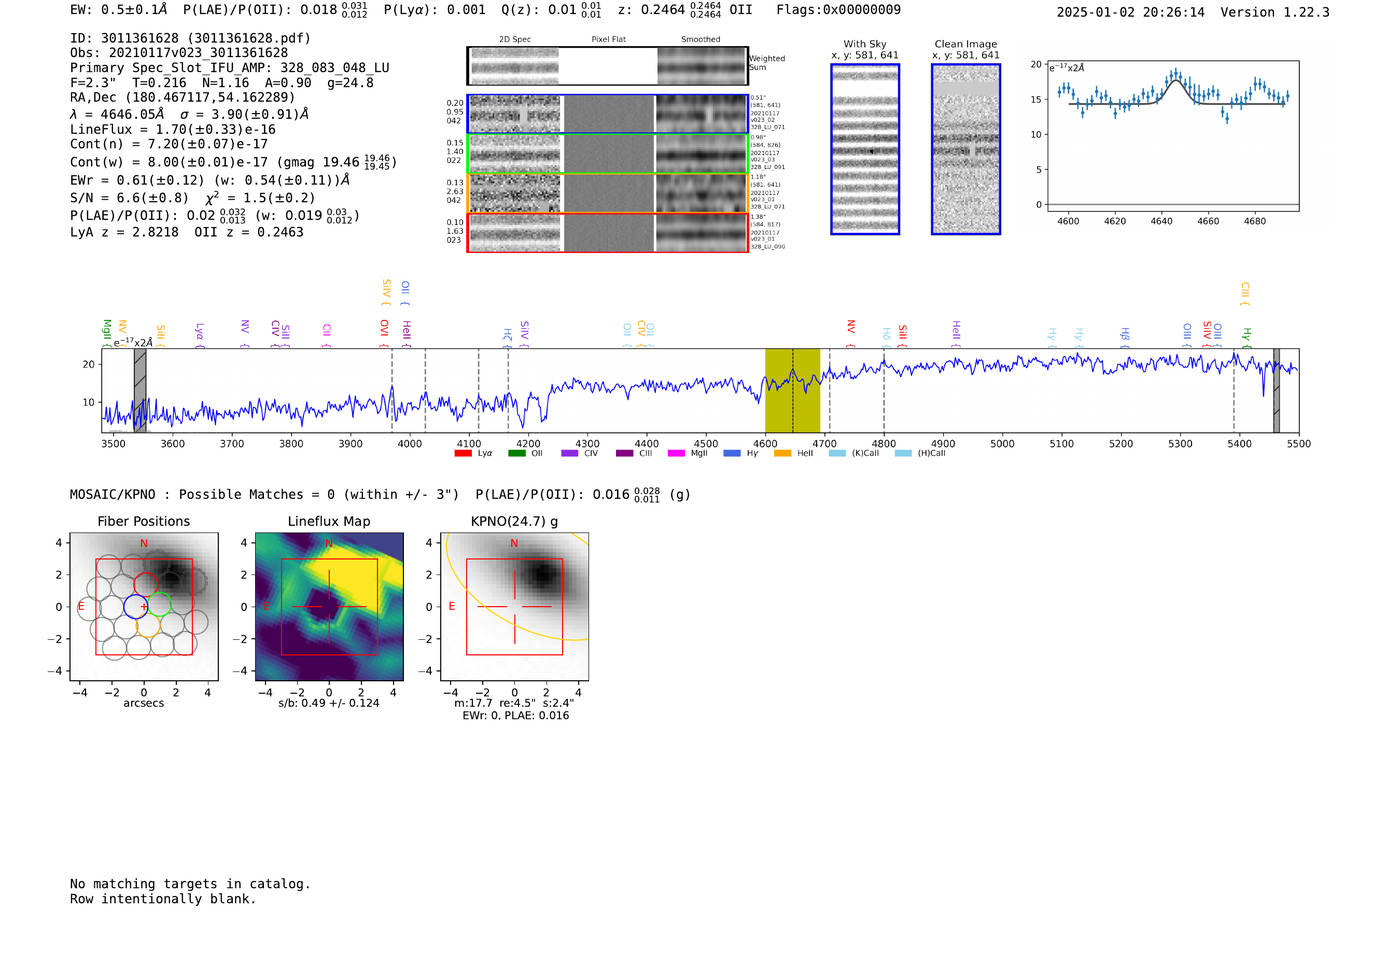Open the Fiber Positions panel image
The width and height of the screenshot is (1400, 953).
[x=144, y=607]
